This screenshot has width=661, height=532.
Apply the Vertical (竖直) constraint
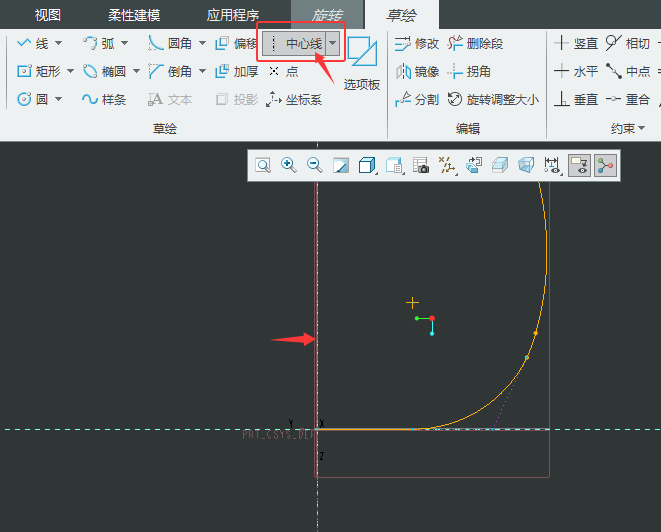[576, 43]
